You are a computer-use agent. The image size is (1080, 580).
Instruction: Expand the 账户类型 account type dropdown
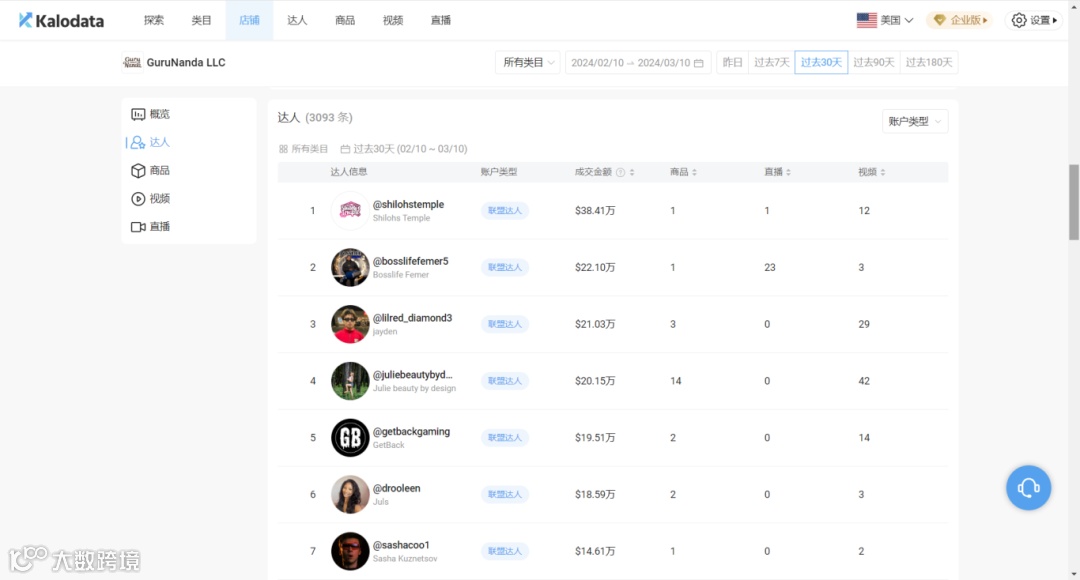click(915, 121)
